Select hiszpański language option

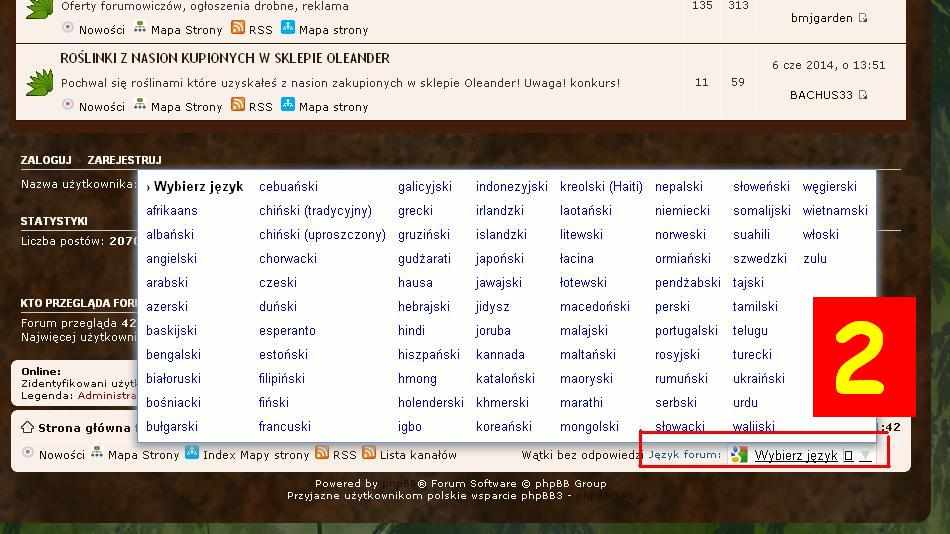point(428,354)
